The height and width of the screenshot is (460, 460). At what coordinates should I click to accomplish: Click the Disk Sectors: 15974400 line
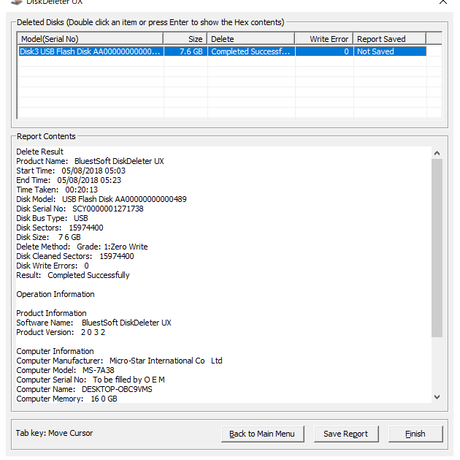[60, 228]
